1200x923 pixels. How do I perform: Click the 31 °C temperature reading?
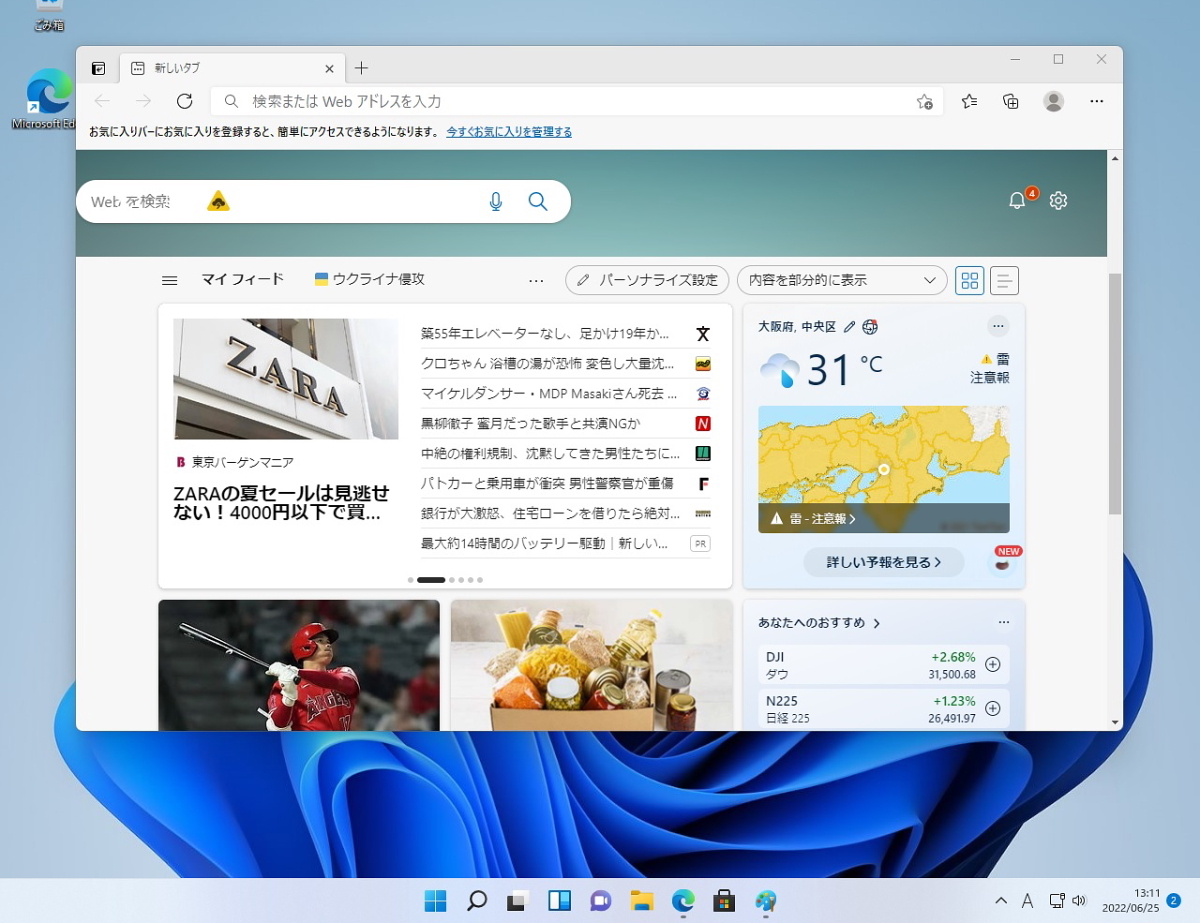(x=845, y=370)
